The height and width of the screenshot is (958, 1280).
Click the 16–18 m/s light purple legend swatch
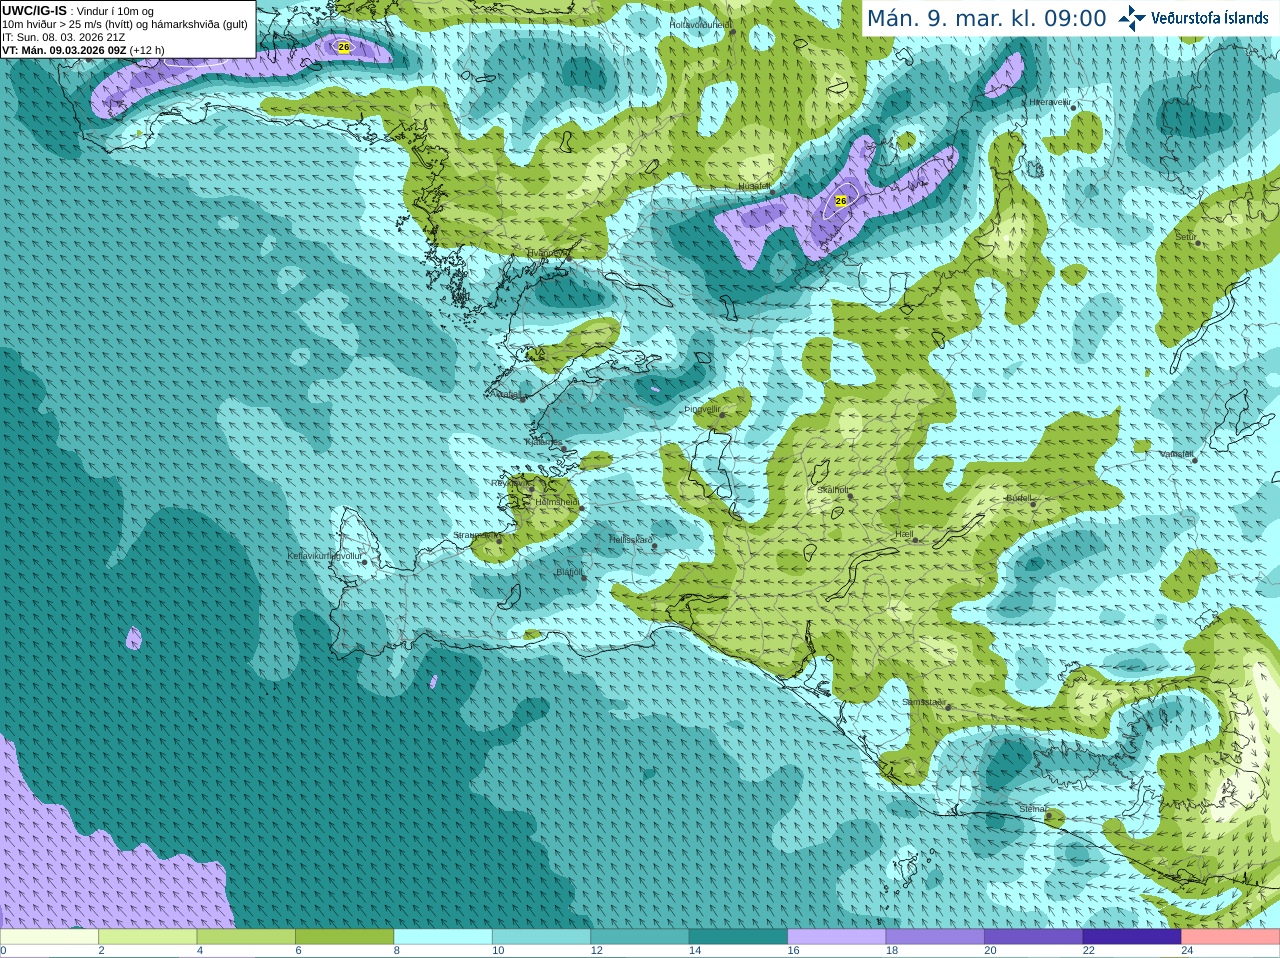point(837,937)
